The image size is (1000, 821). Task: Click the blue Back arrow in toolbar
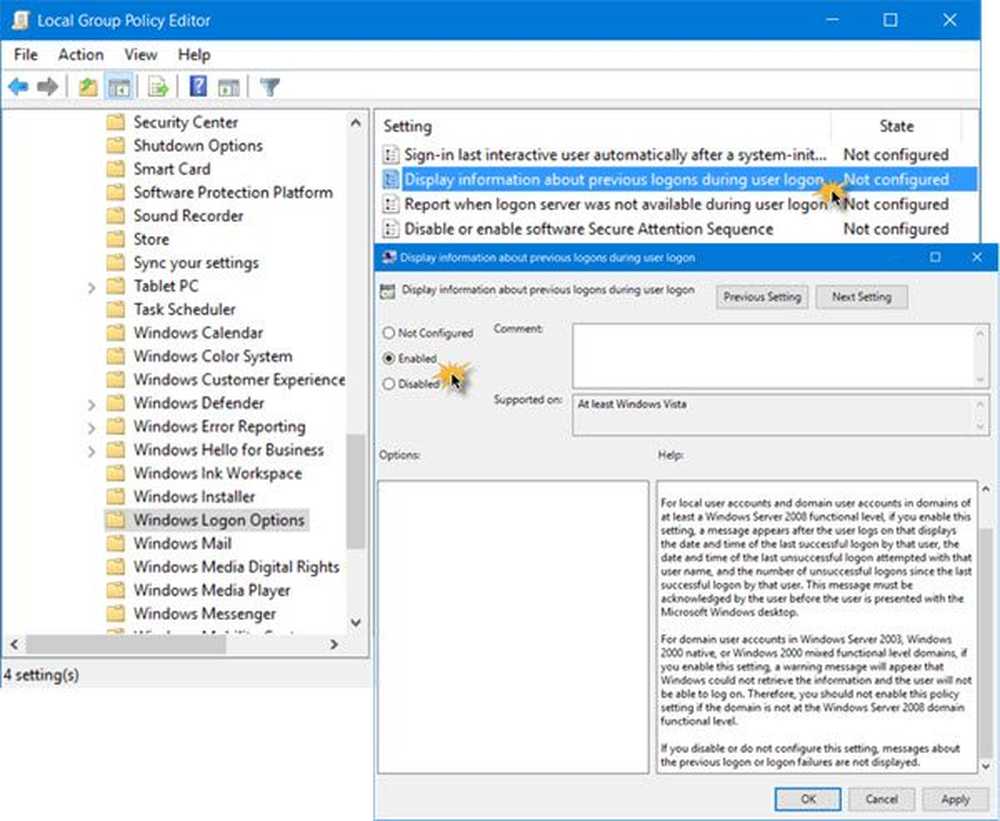[x=18, y=88]
